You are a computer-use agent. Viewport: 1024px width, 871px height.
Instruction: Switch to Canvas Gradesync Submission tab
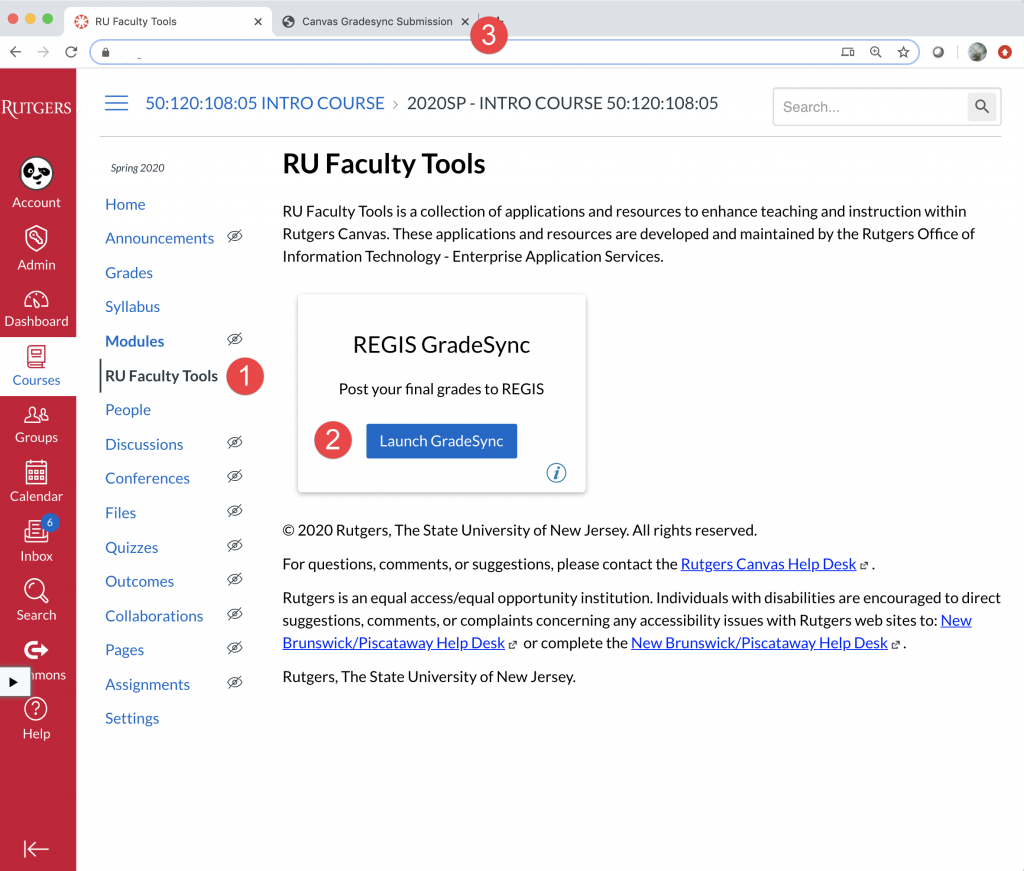377,22
